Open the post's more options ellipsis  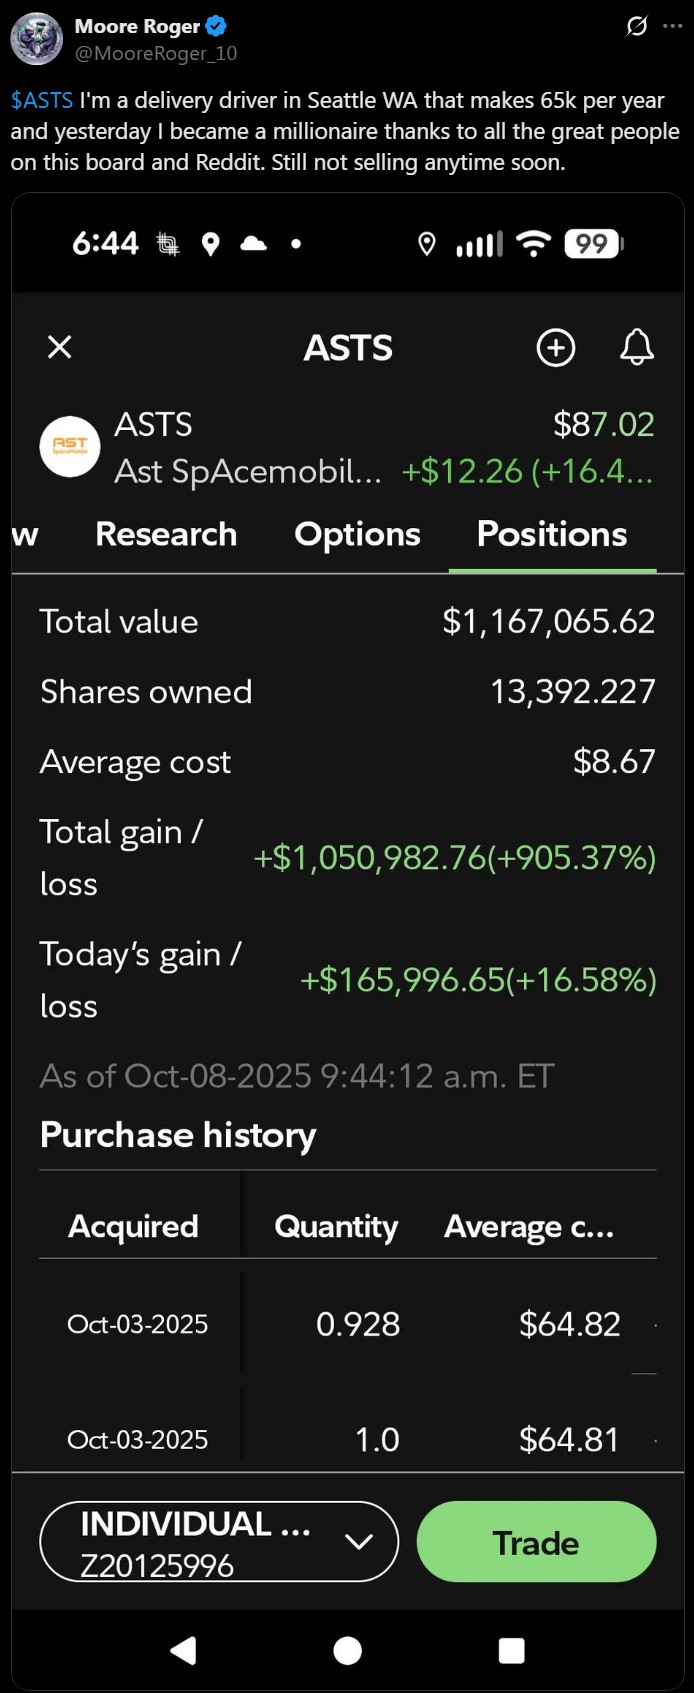coord(673,26)
